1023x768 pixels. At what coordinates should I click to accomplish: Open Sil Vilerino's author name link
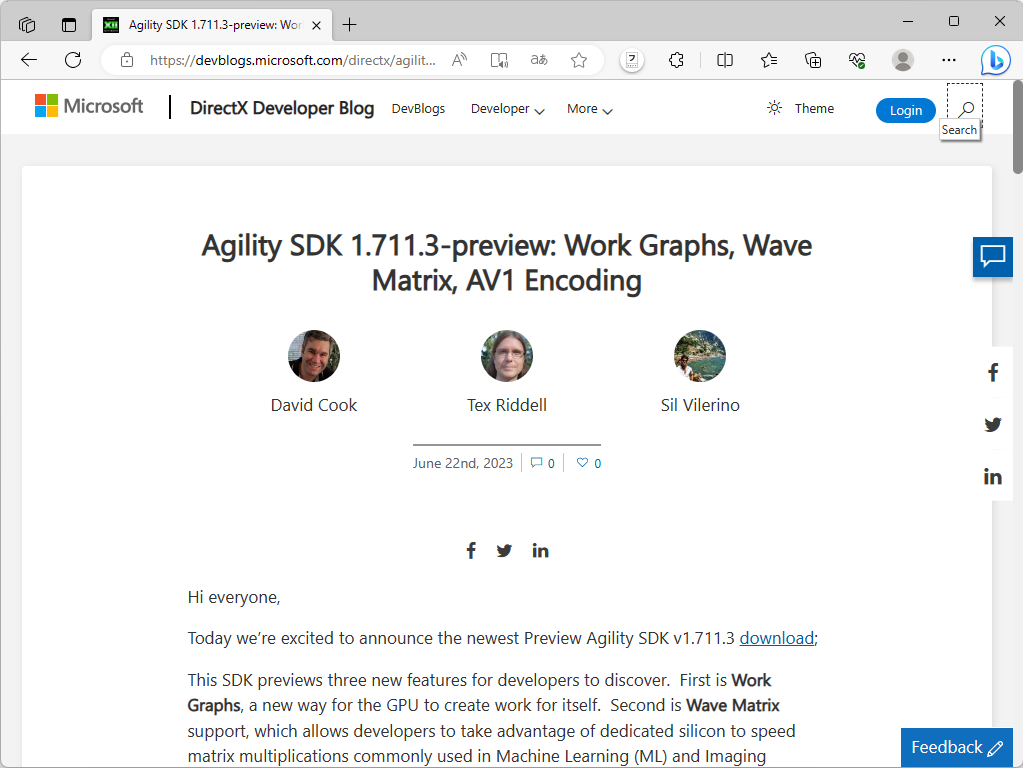point(700,405)
